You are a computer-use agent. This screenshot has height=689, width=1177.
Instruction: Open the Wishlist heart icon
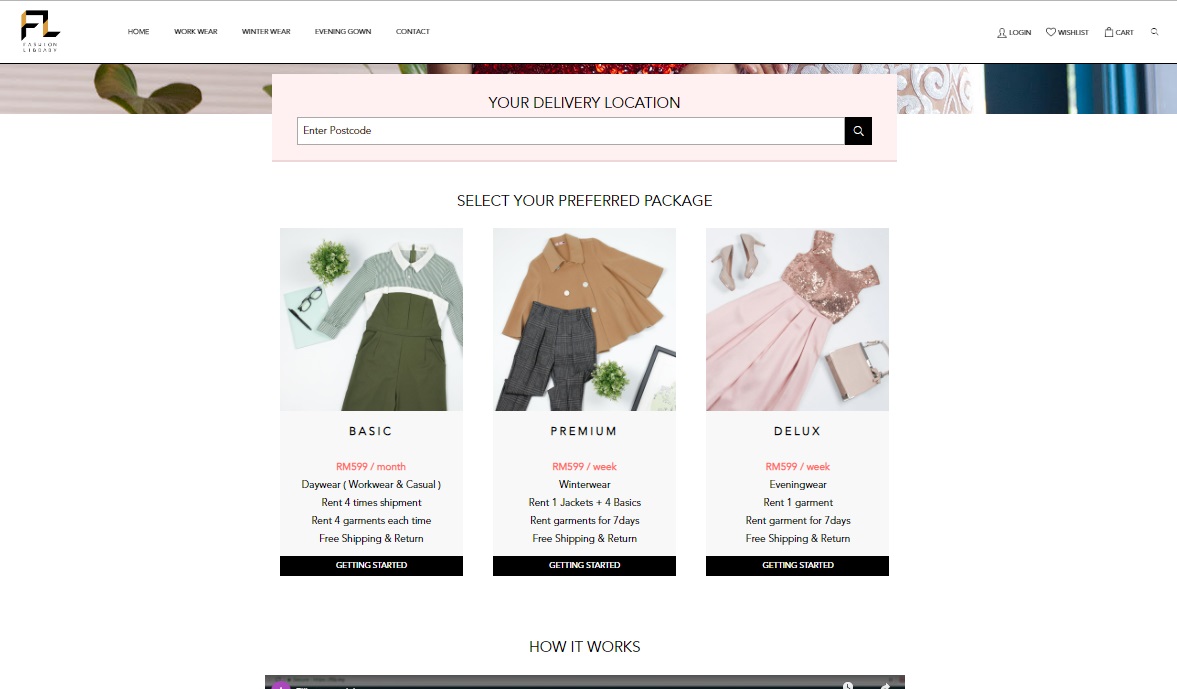tap(1051, 32)
